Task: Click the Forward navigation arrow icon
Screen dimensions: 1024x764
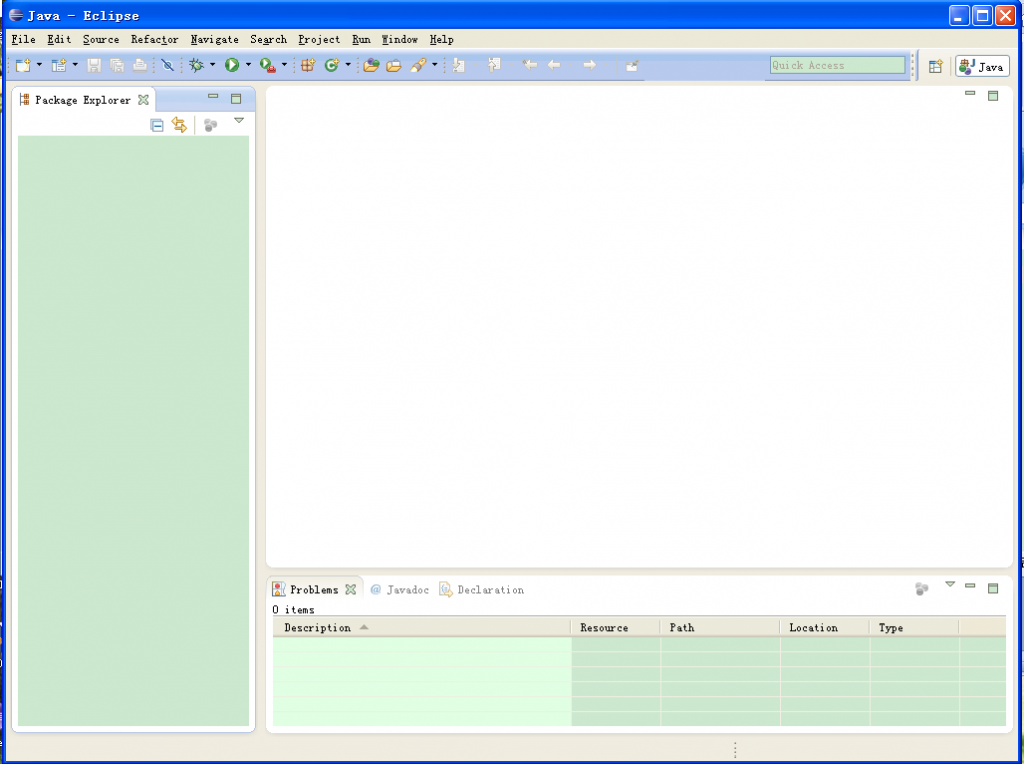Action: coord(589,65)
